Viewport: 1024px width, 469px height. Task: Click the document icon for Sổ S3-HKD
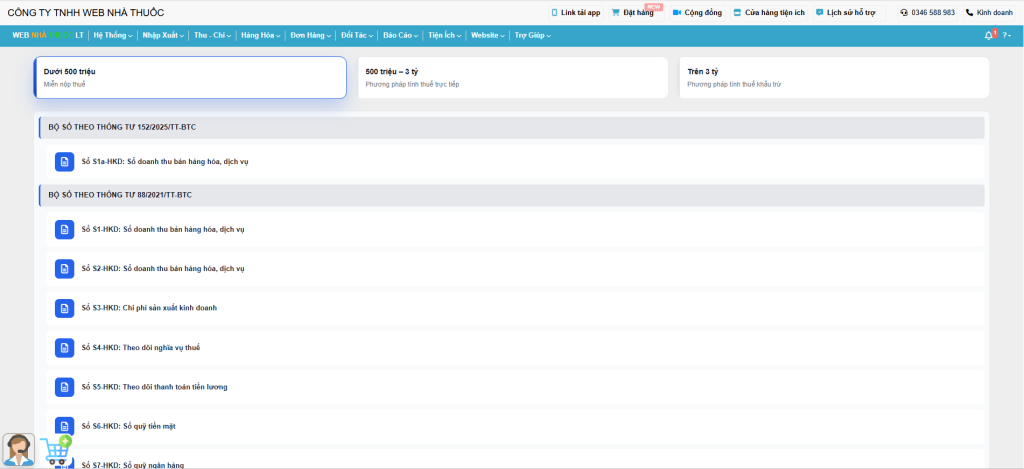pyautogui.click(x=64, y=308)
